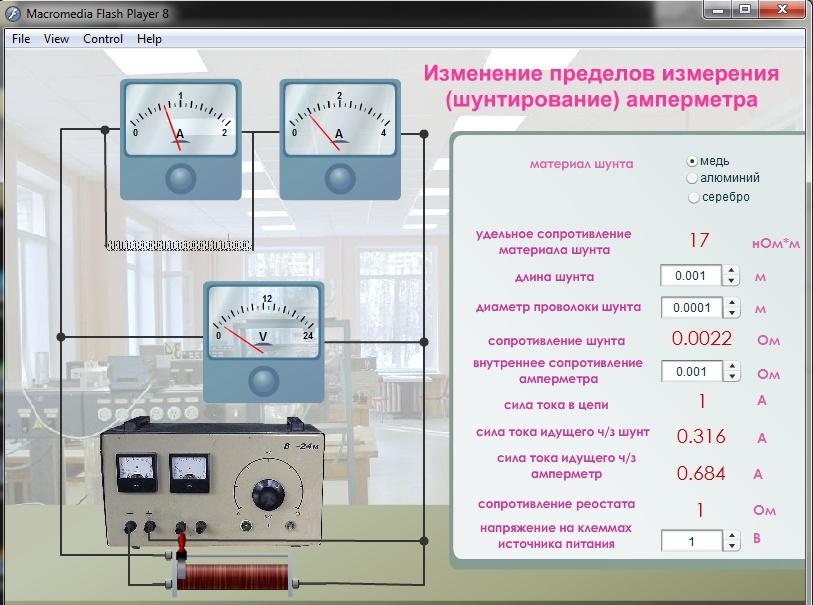This screenshot has height=605, width=813.
Task: Increase внутреннее сопротивление амперметра with up arrow
Action: (x=732, y=367)
